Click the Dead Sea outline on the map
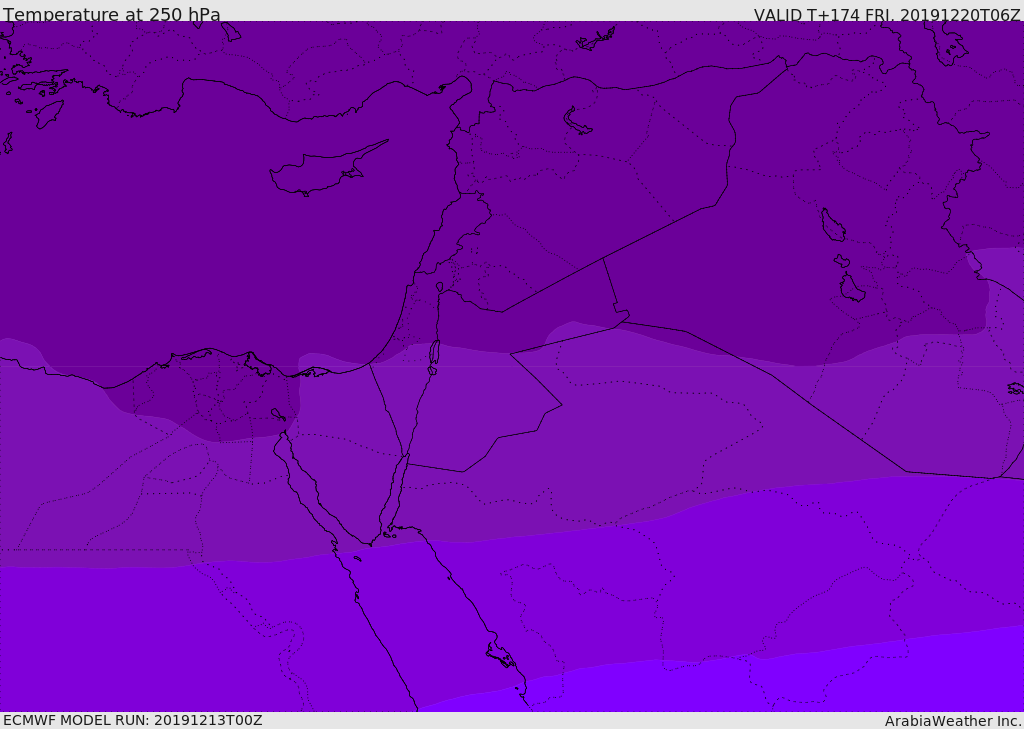The width and height of the screenshot is (1024, 729). click(x=434, y=356)
